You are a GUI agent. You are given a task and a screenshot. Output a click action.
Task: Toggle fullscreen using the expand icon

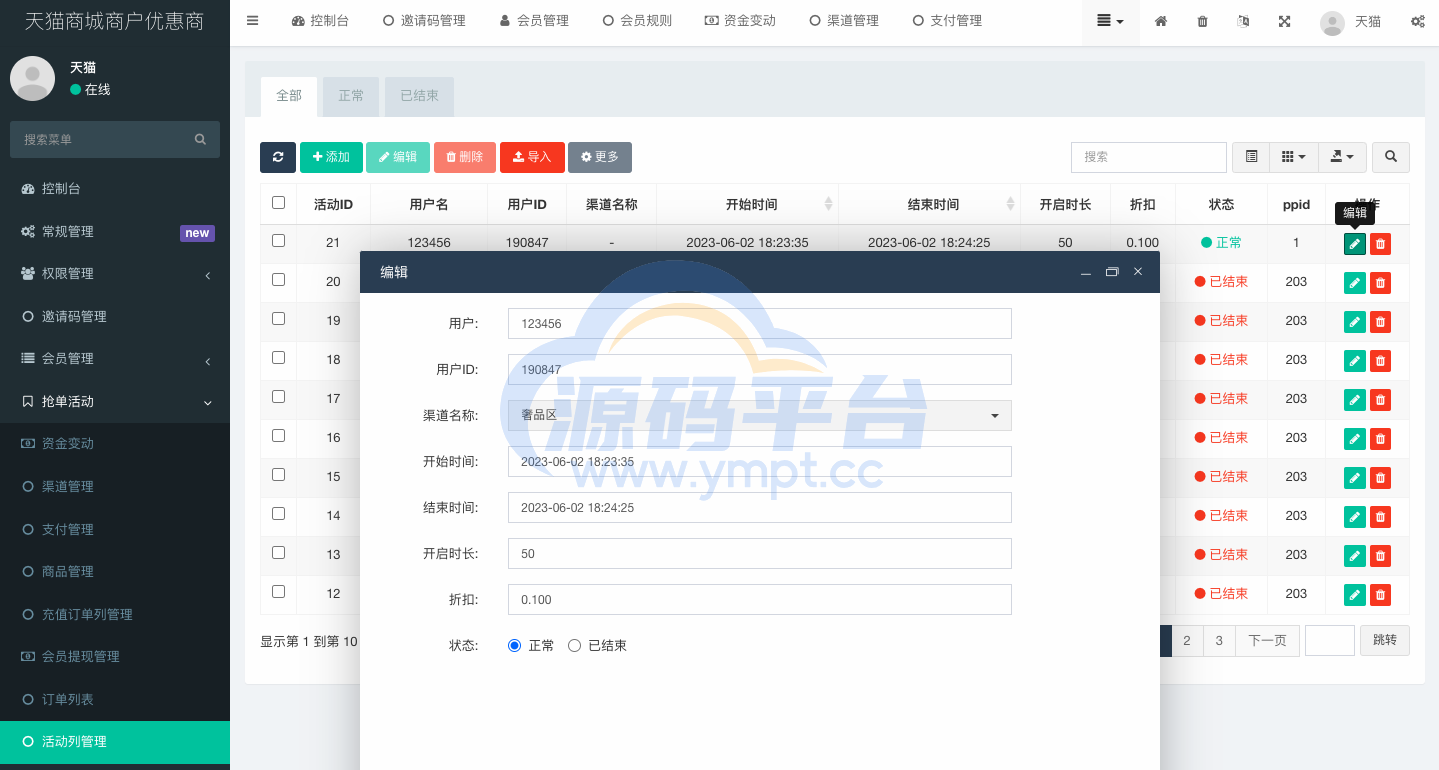(1284, 21)
